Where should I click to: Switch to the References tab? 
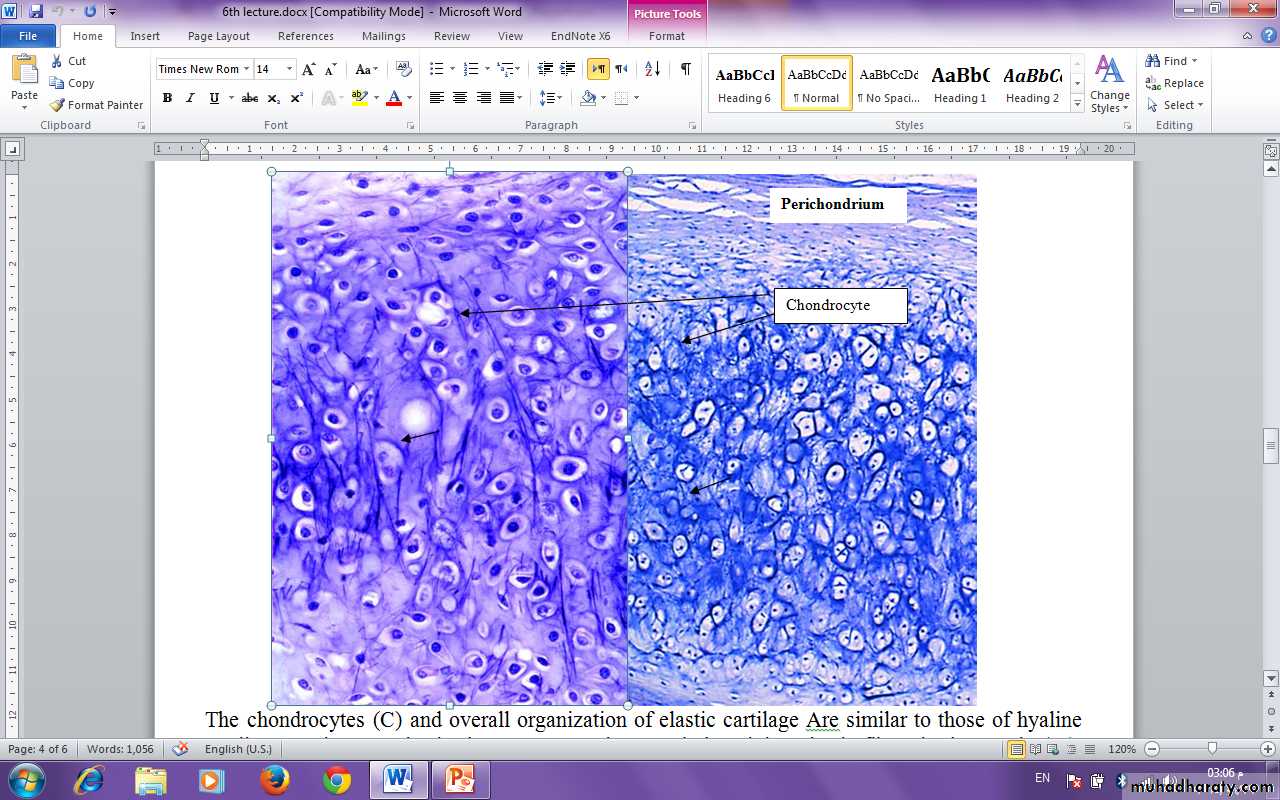pos(306,36)
